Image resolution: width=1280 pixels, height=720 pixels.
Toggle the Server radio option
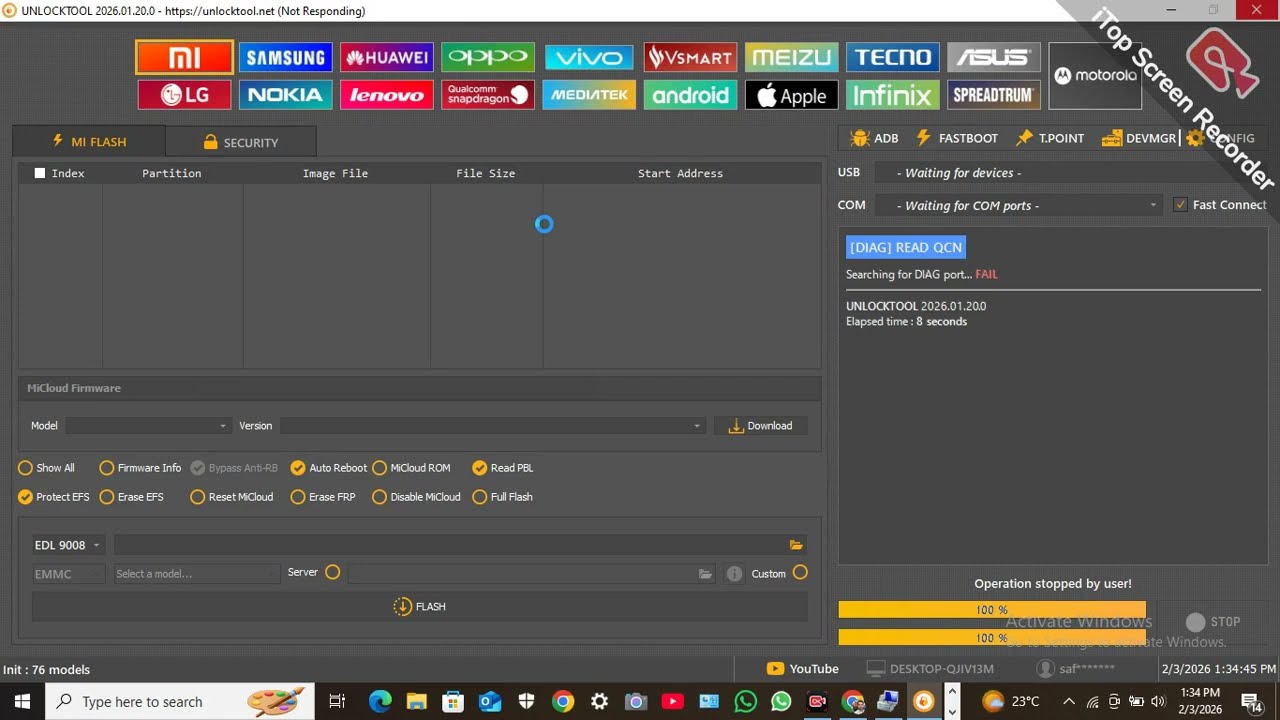point(333,572)
